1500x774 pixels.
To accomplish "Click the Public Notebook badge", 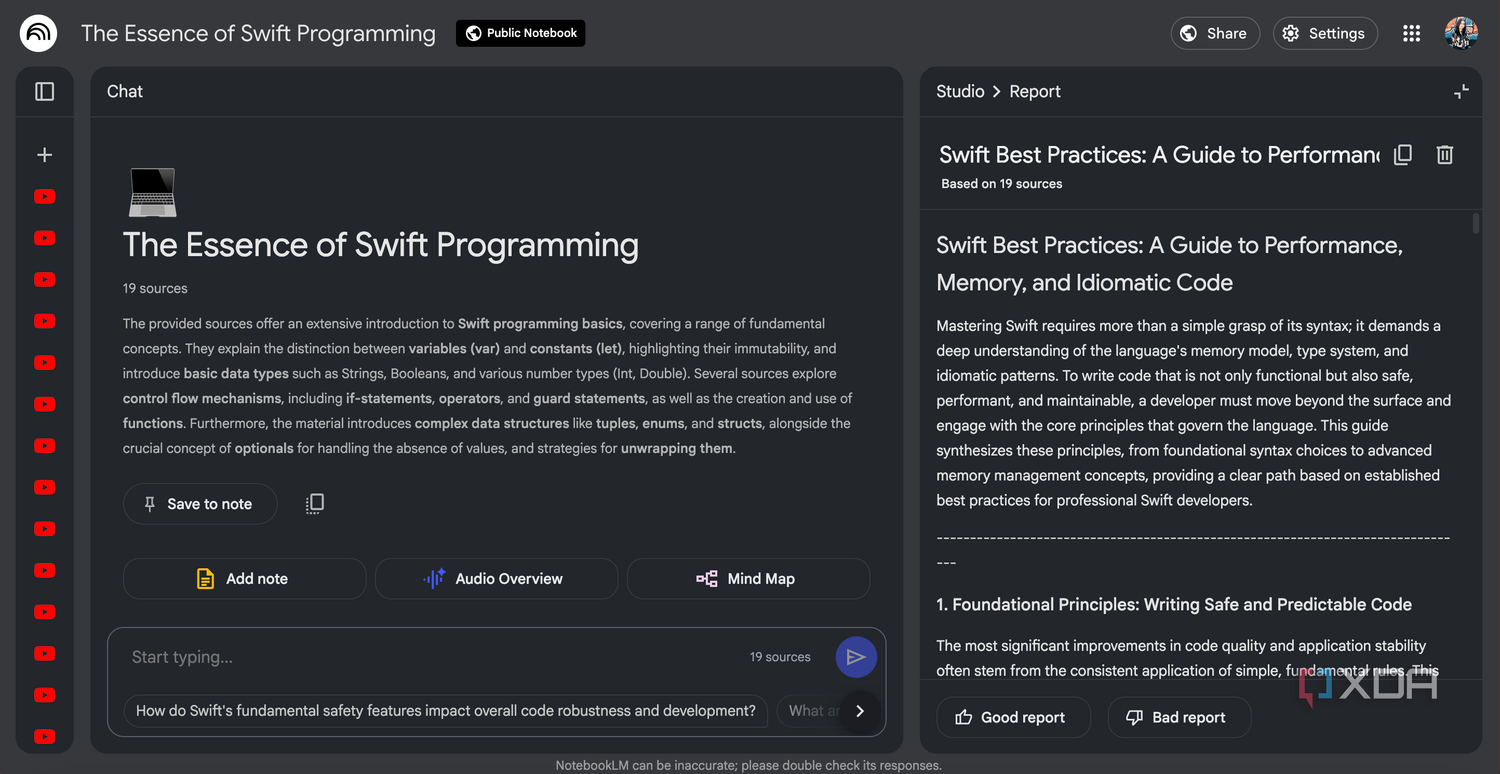I will click(521, 33).
